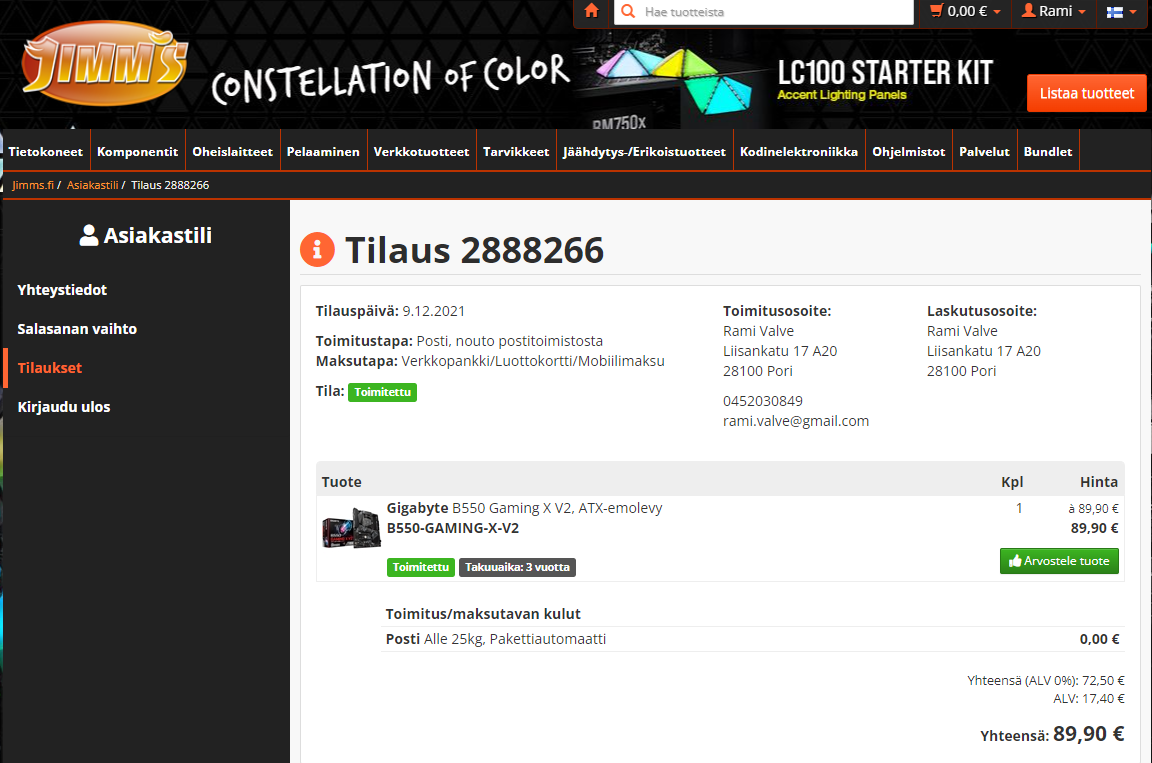Open the Pelaaminen menu
1152x763 pixels.
coord(323,151)
